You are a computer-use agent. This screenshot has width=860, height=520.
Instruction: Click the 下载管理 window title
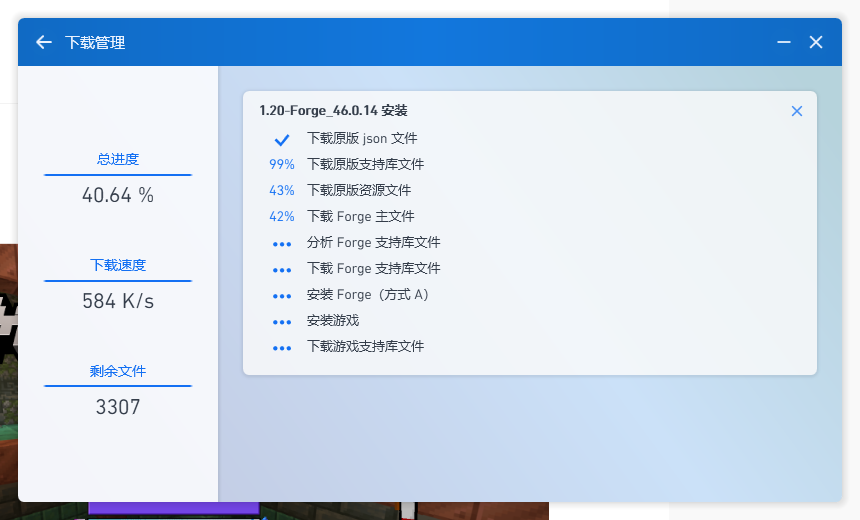95,42
